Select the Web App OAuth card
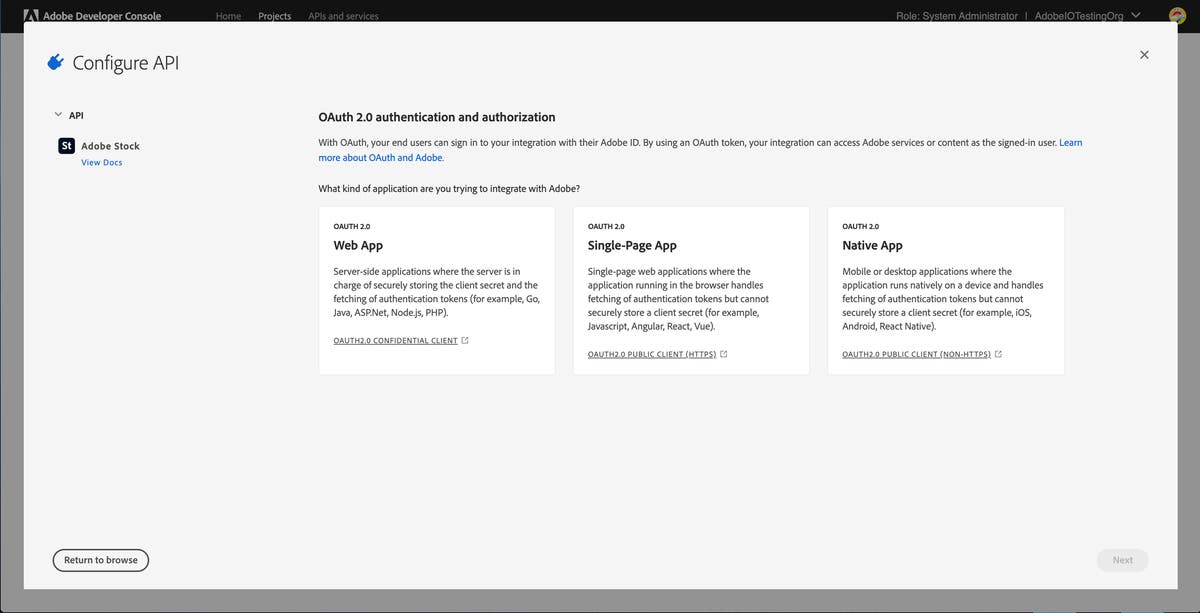 coord(436,289)
